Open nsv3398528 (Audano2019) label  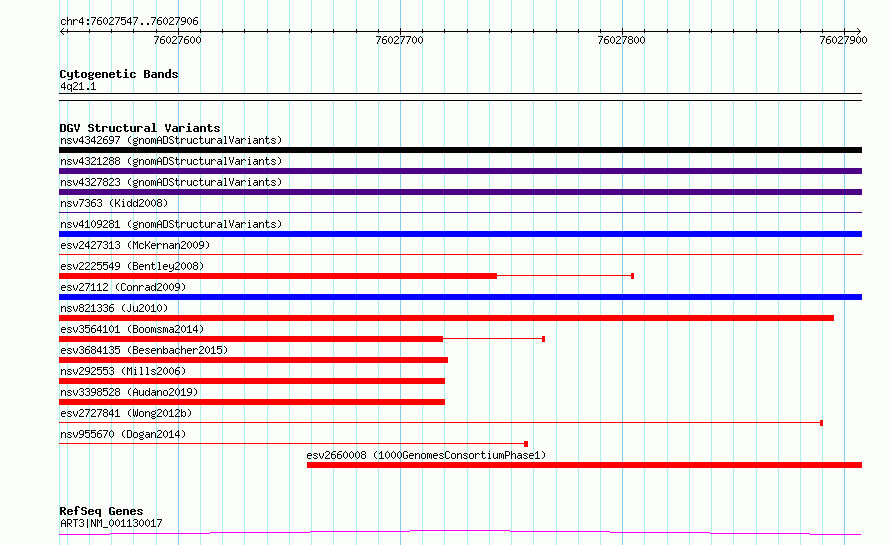129,392
